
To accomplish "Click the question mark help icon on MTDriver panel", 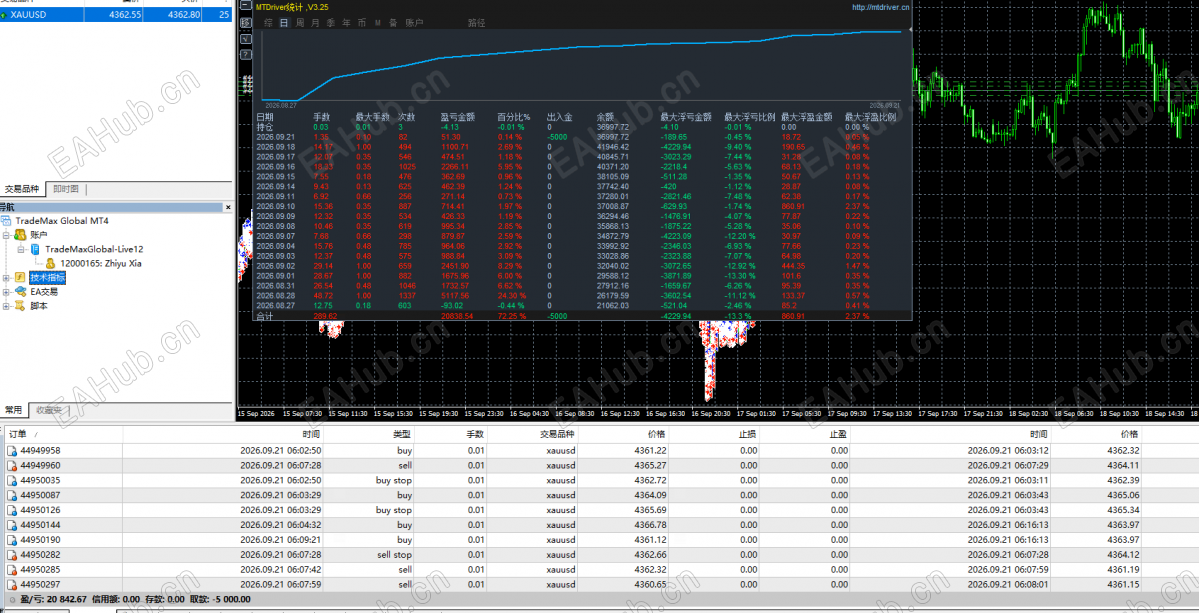I will [245, 54].
